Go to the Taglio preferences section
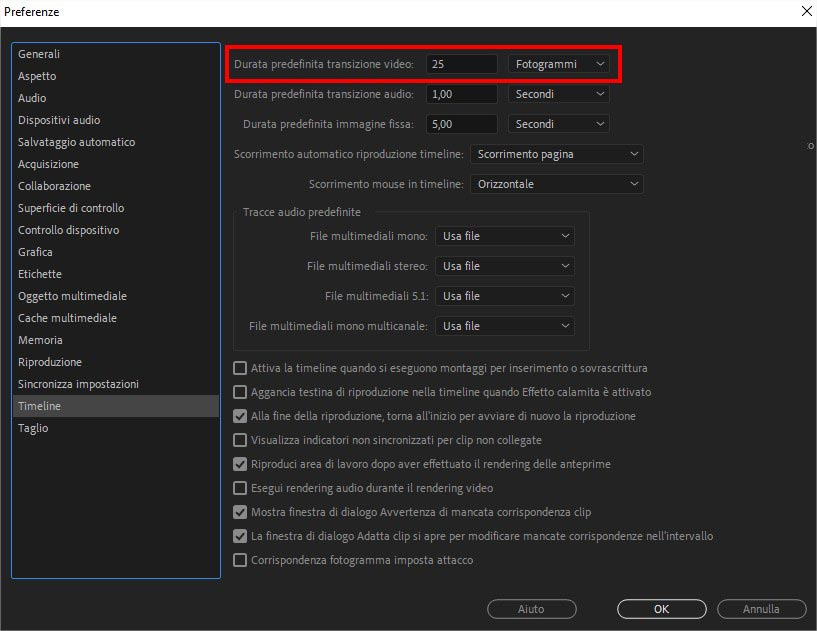The image size is (817, 631). pyautogui.click(x=33, y=428)
